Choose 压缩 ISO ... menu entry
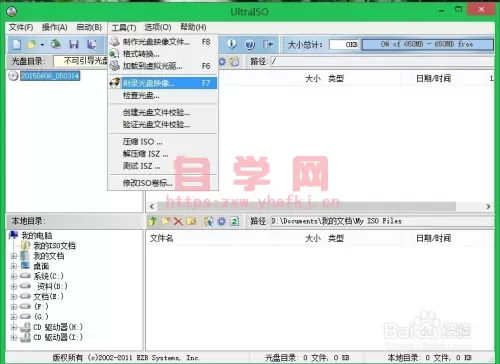 [x=163, y=142]
